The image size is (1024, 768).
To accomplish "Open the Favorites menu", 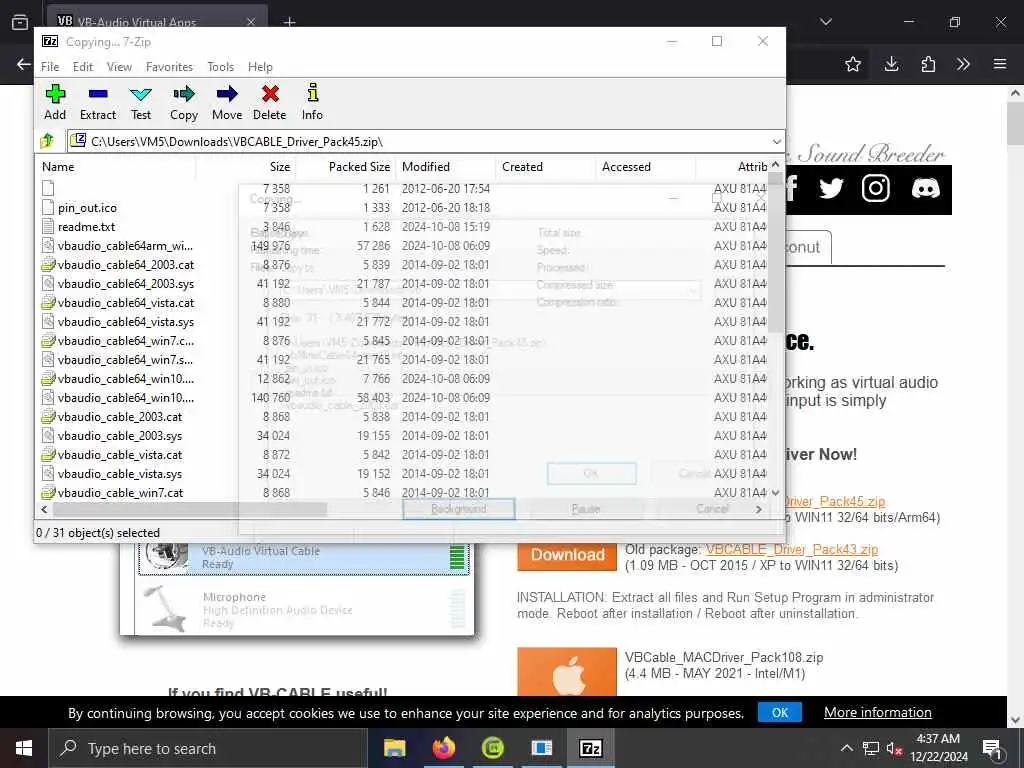I will click(x=169, y=67).
